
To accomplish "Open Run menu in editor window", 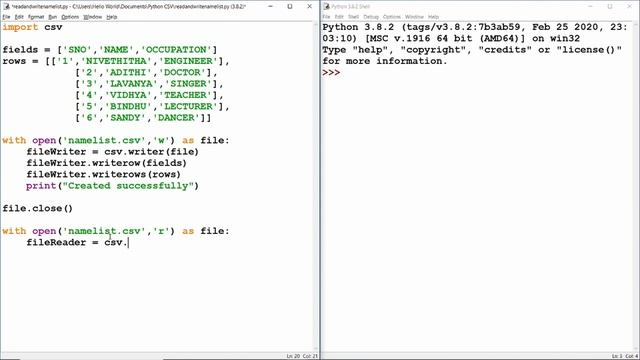I will point(53,17).
